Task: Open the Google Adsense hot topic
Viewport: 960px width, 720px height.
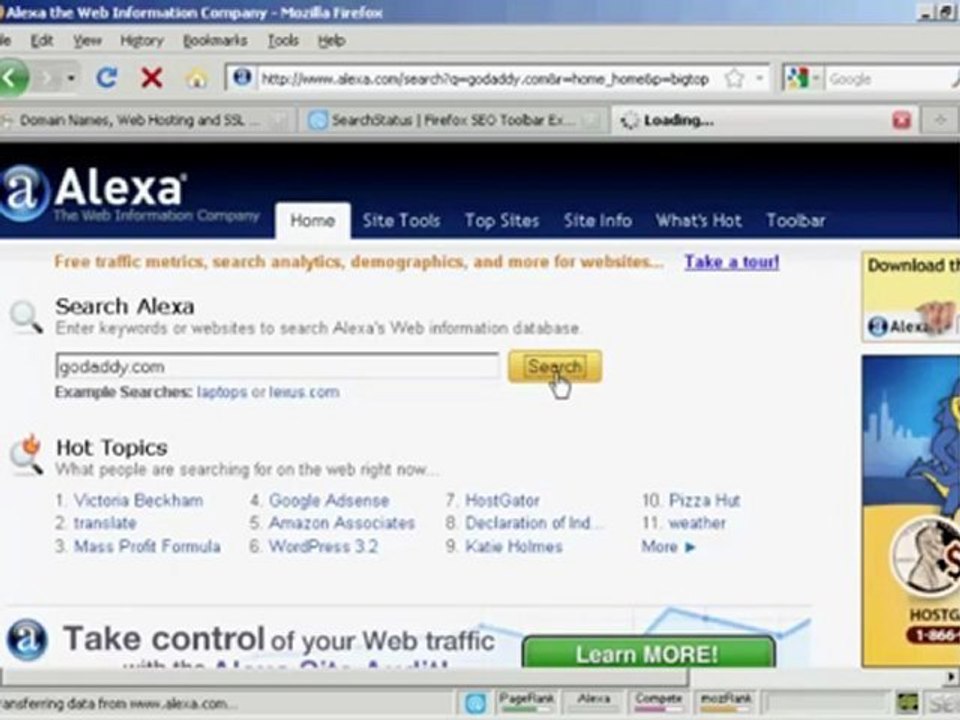Action: [x=329, y=501]
